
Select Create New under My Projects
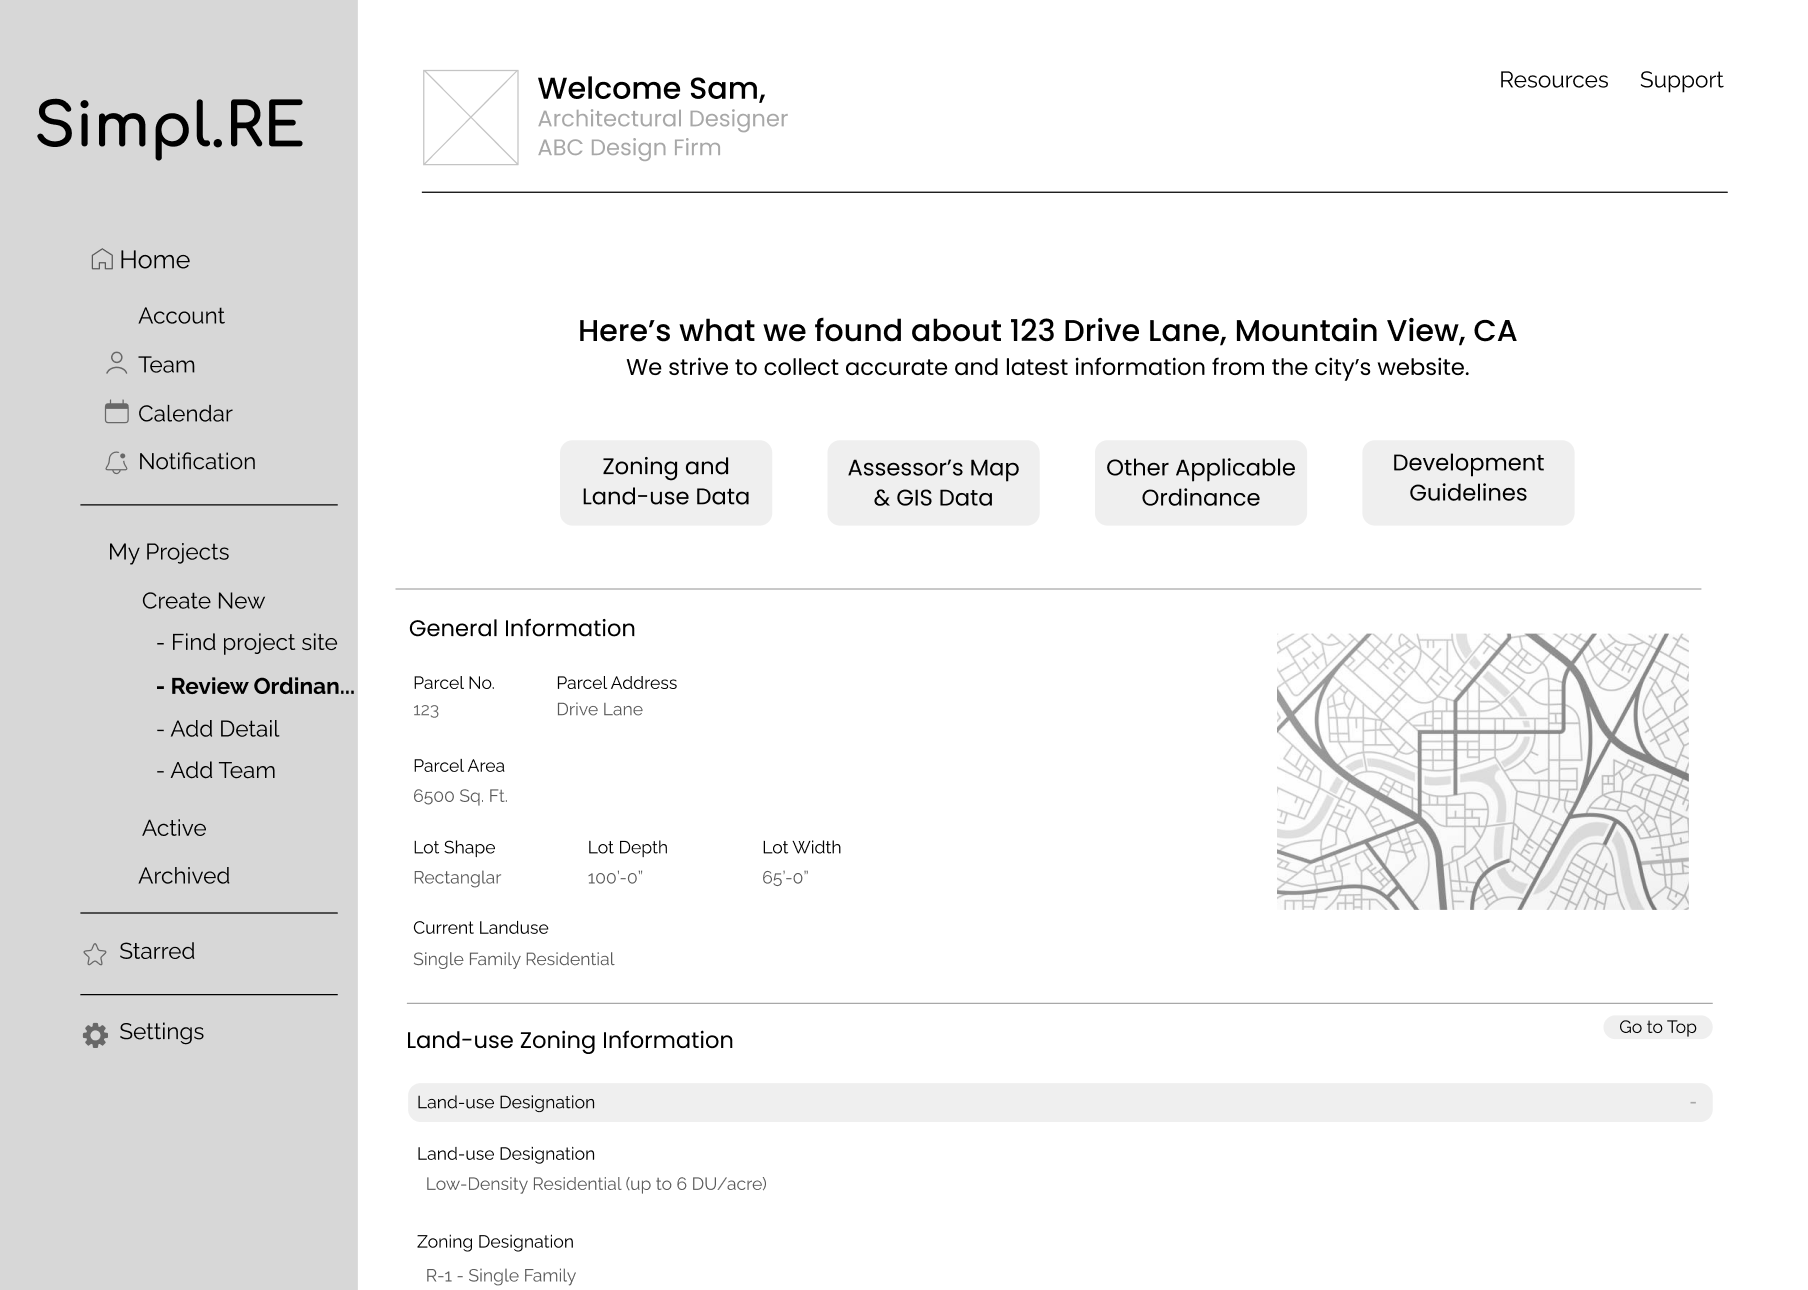pyautogui.click(x=203, y=601)
